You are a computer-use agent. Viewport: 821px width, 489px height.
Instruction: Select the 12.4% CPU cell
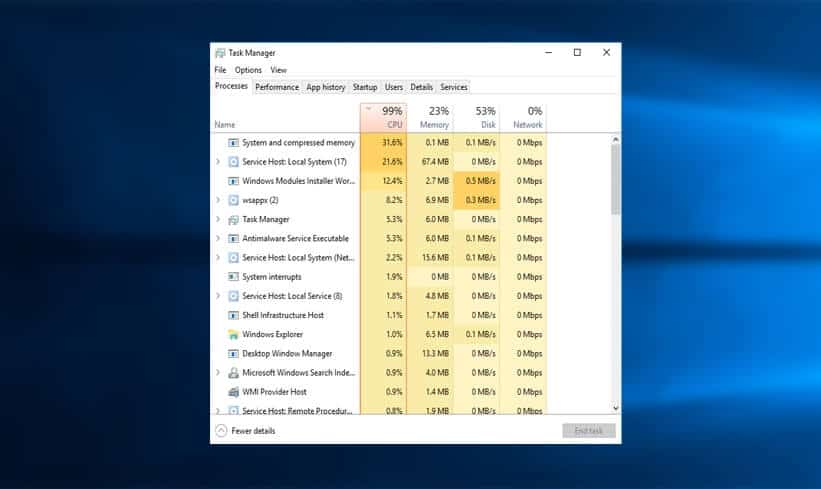(x=383, y=181)
